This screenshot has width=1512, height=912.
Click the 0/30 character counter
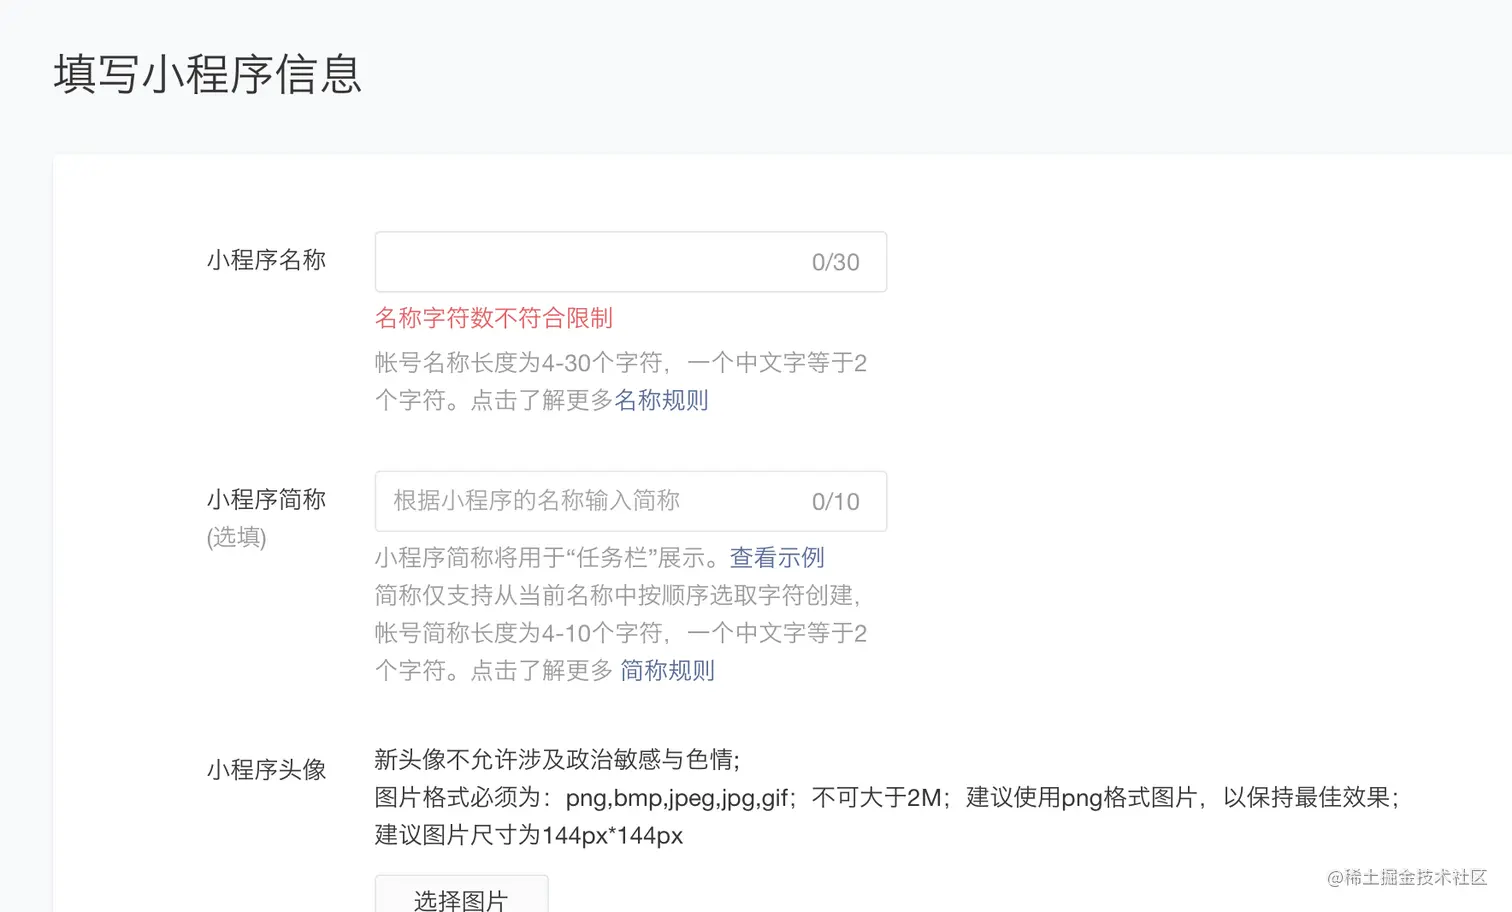(x=835, y=262)
